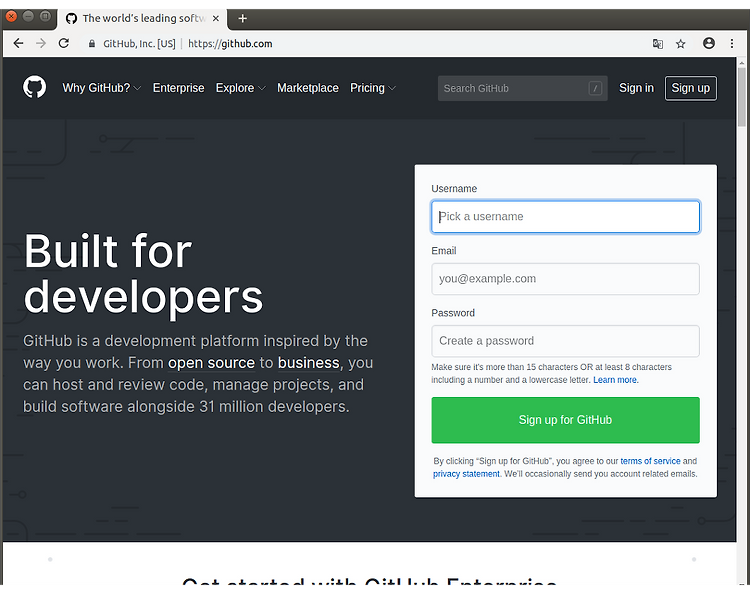Click Sign in link

click(x=636, y=88)
